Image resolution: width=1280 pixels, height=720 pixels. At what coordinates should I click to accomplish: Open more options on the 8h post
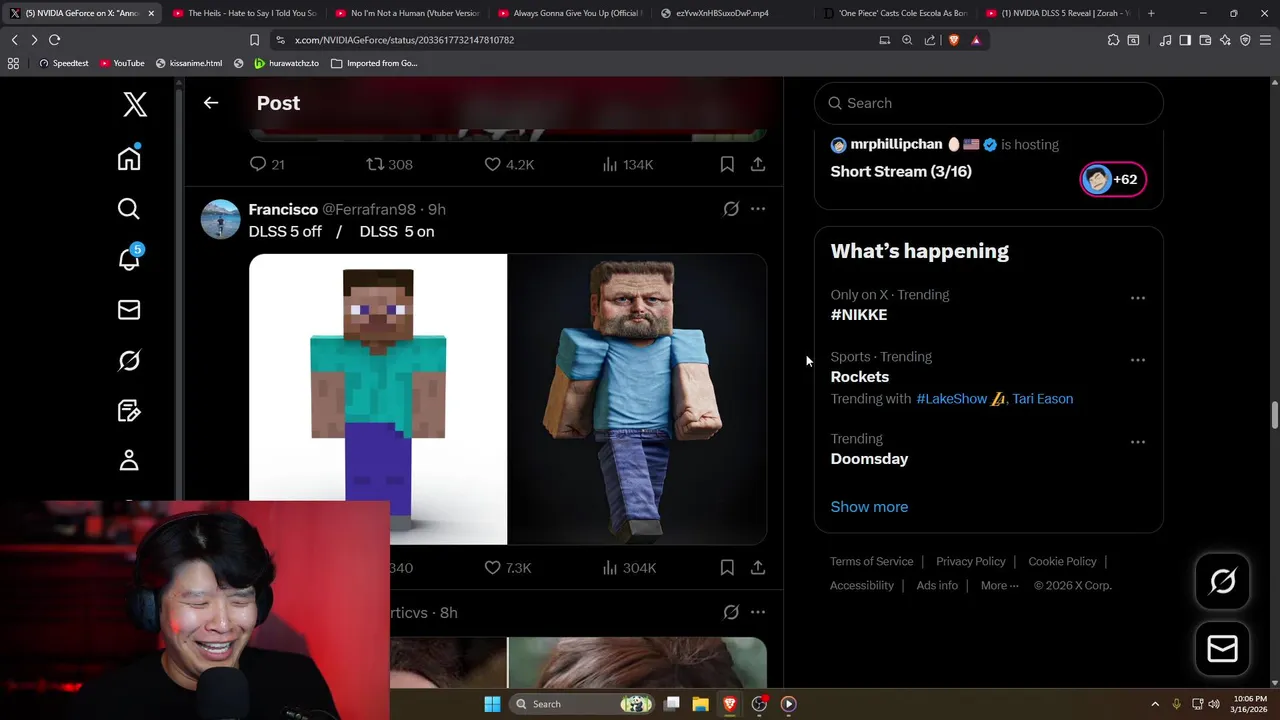[758, 612]
